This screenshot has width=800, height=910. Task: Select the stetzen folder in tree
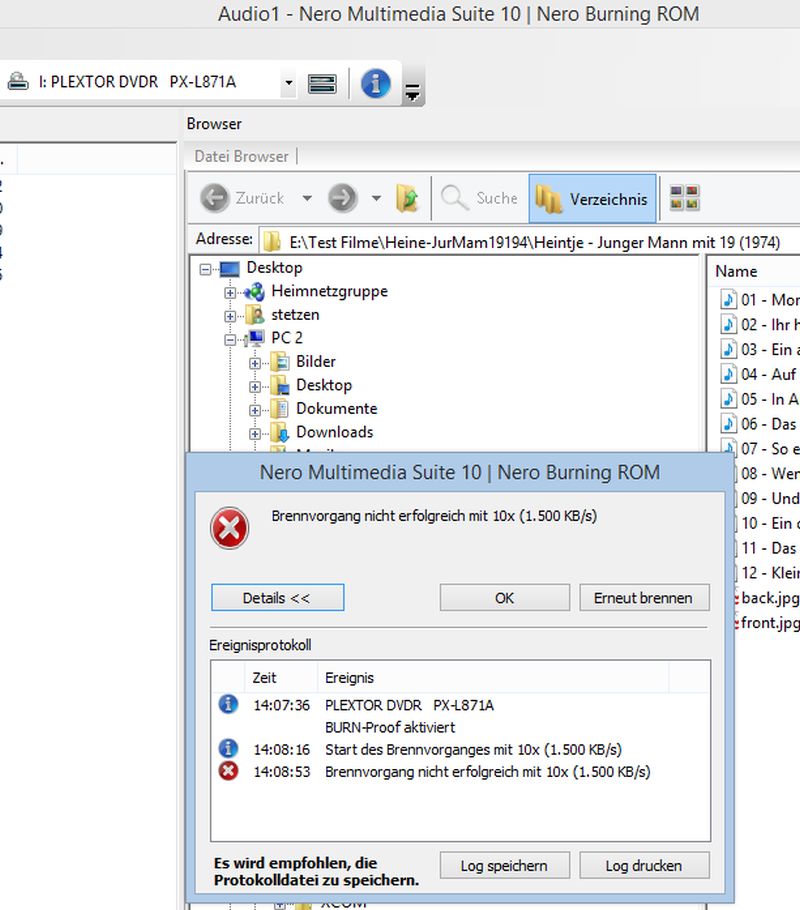(x=295, y=315)
